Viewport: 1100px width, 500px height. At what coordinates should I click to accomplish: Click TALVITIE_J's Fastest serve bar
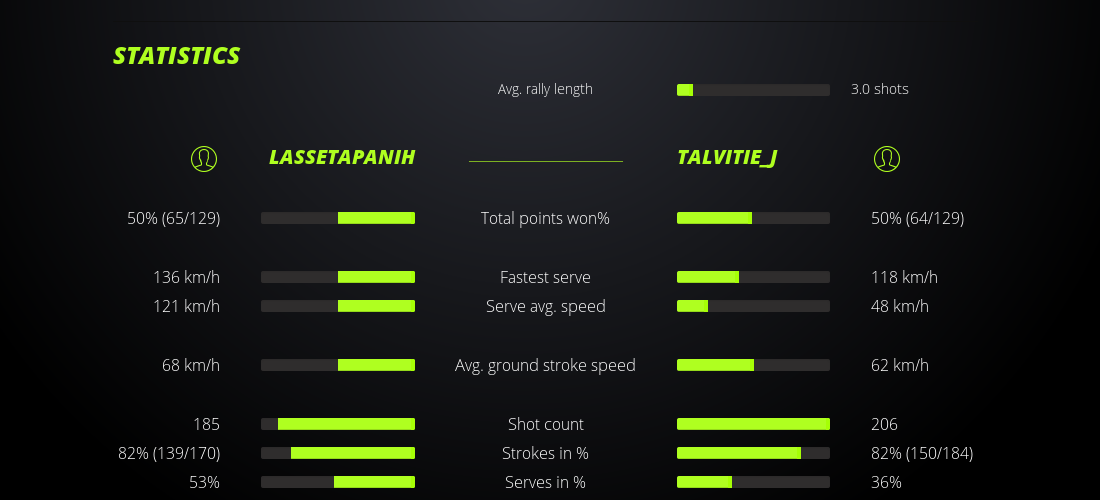pyautogui.click(x=753, y=277)
